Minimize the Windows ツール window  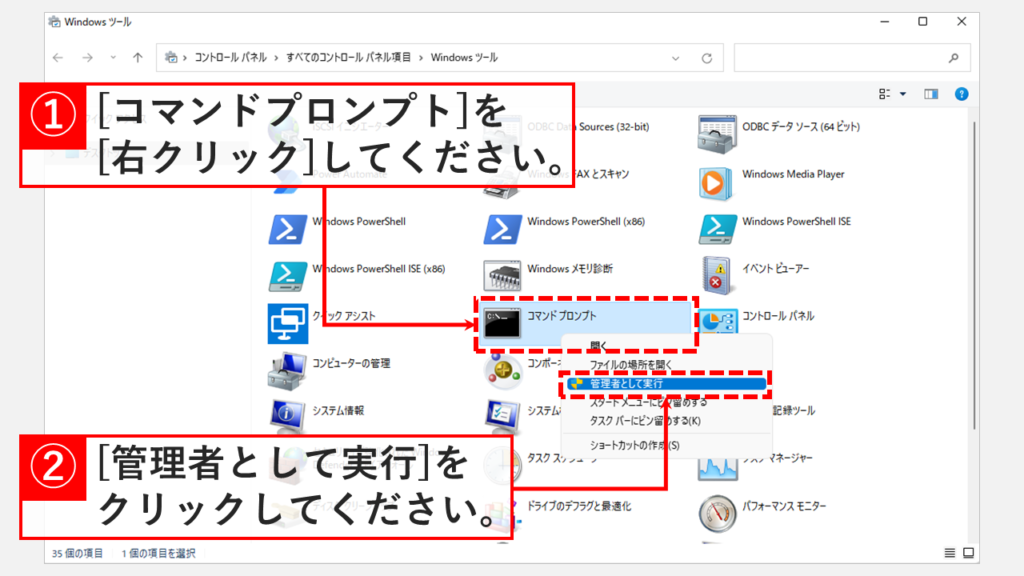pyautogui.click(x=884, y=22)
